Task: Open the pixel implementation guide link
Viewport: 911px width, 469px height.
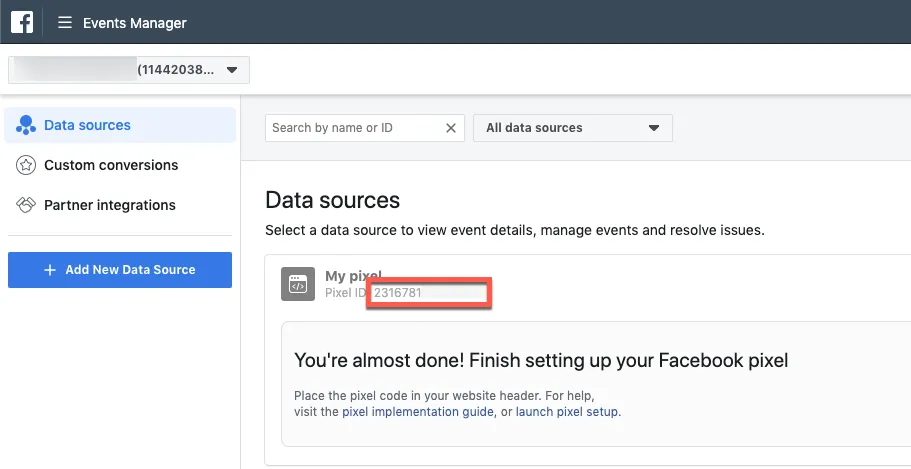Action: [418, 412]
